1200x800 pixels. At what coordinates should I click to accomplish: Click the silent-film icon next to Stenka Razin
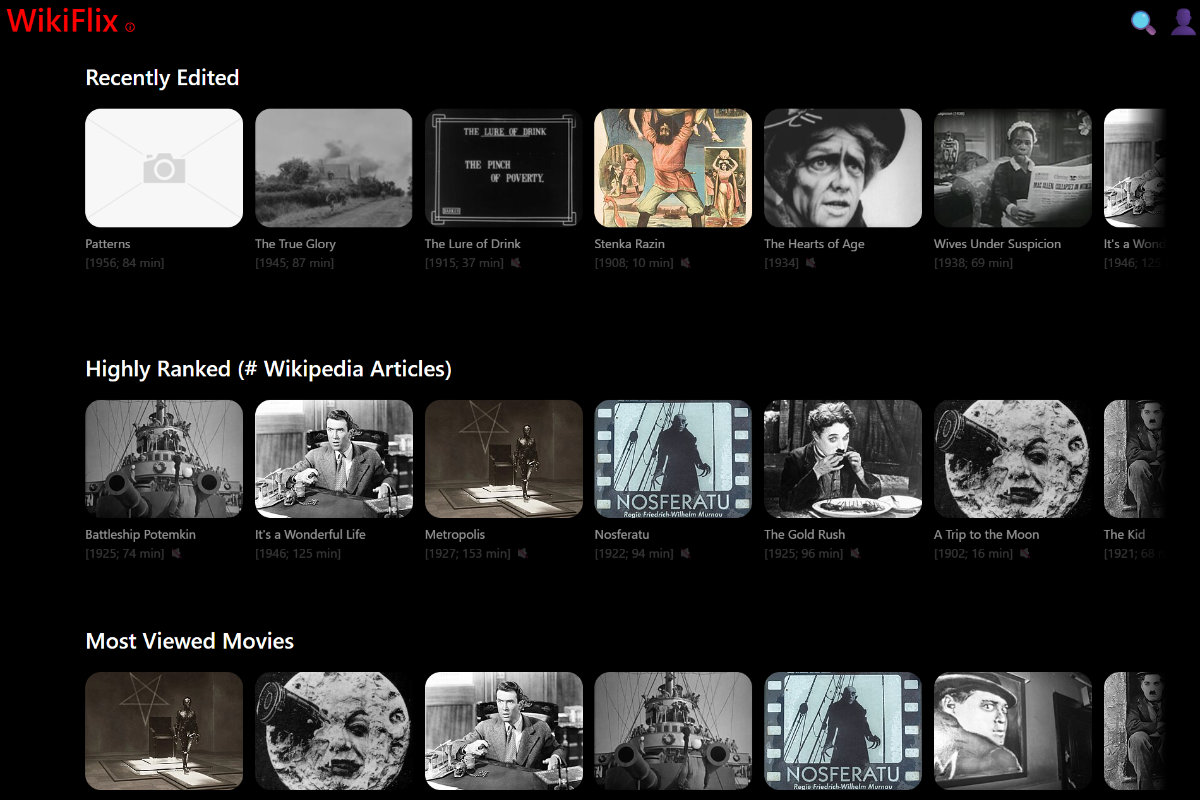(685, 263)
